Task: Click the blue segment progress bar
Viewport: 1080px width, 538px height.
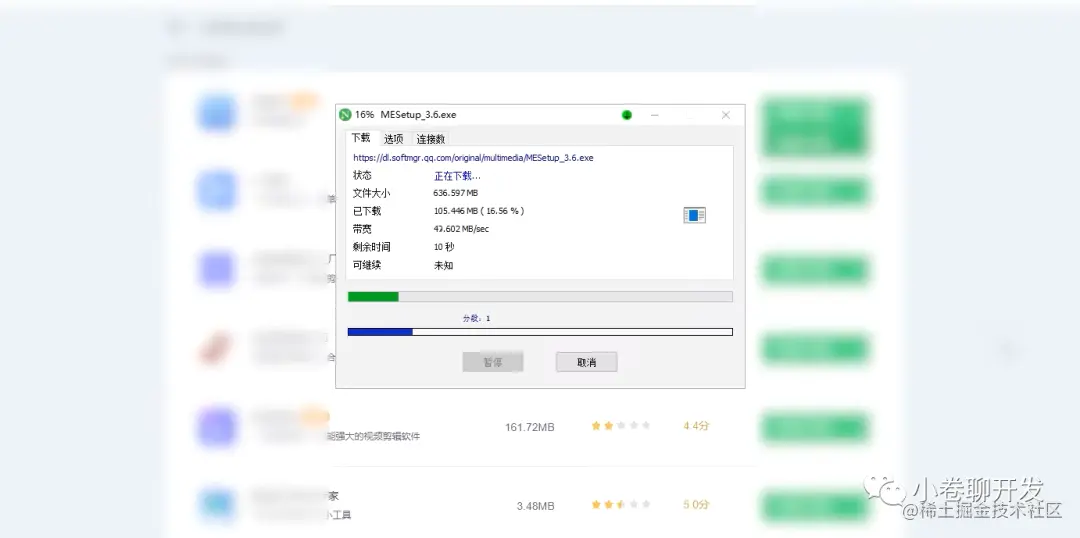Action: [x=540, y=332]
